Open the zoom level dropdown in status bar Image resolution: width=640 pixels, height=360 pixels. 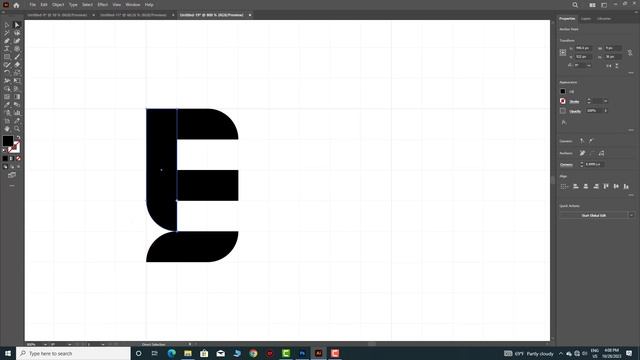tap(45, 344)
